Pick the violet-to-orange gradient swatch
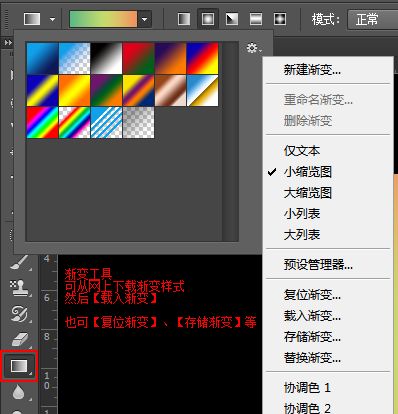 click(x=170, y=58)
